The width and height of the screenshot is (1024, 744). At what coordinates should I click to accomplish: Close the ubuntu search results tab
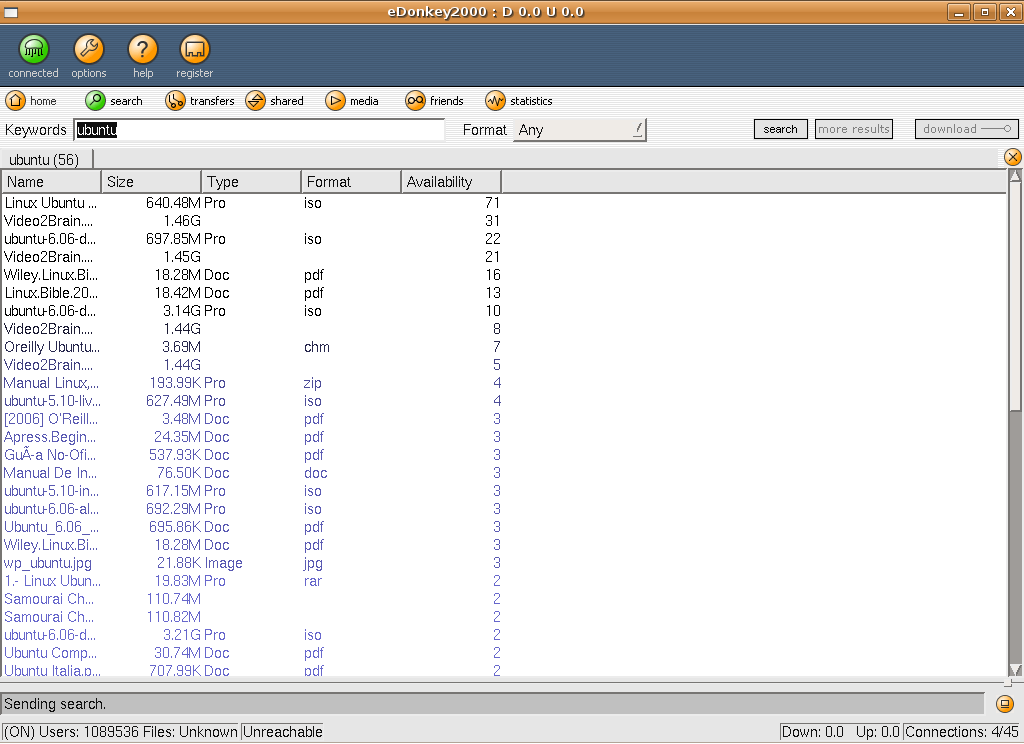(1012, 157)
